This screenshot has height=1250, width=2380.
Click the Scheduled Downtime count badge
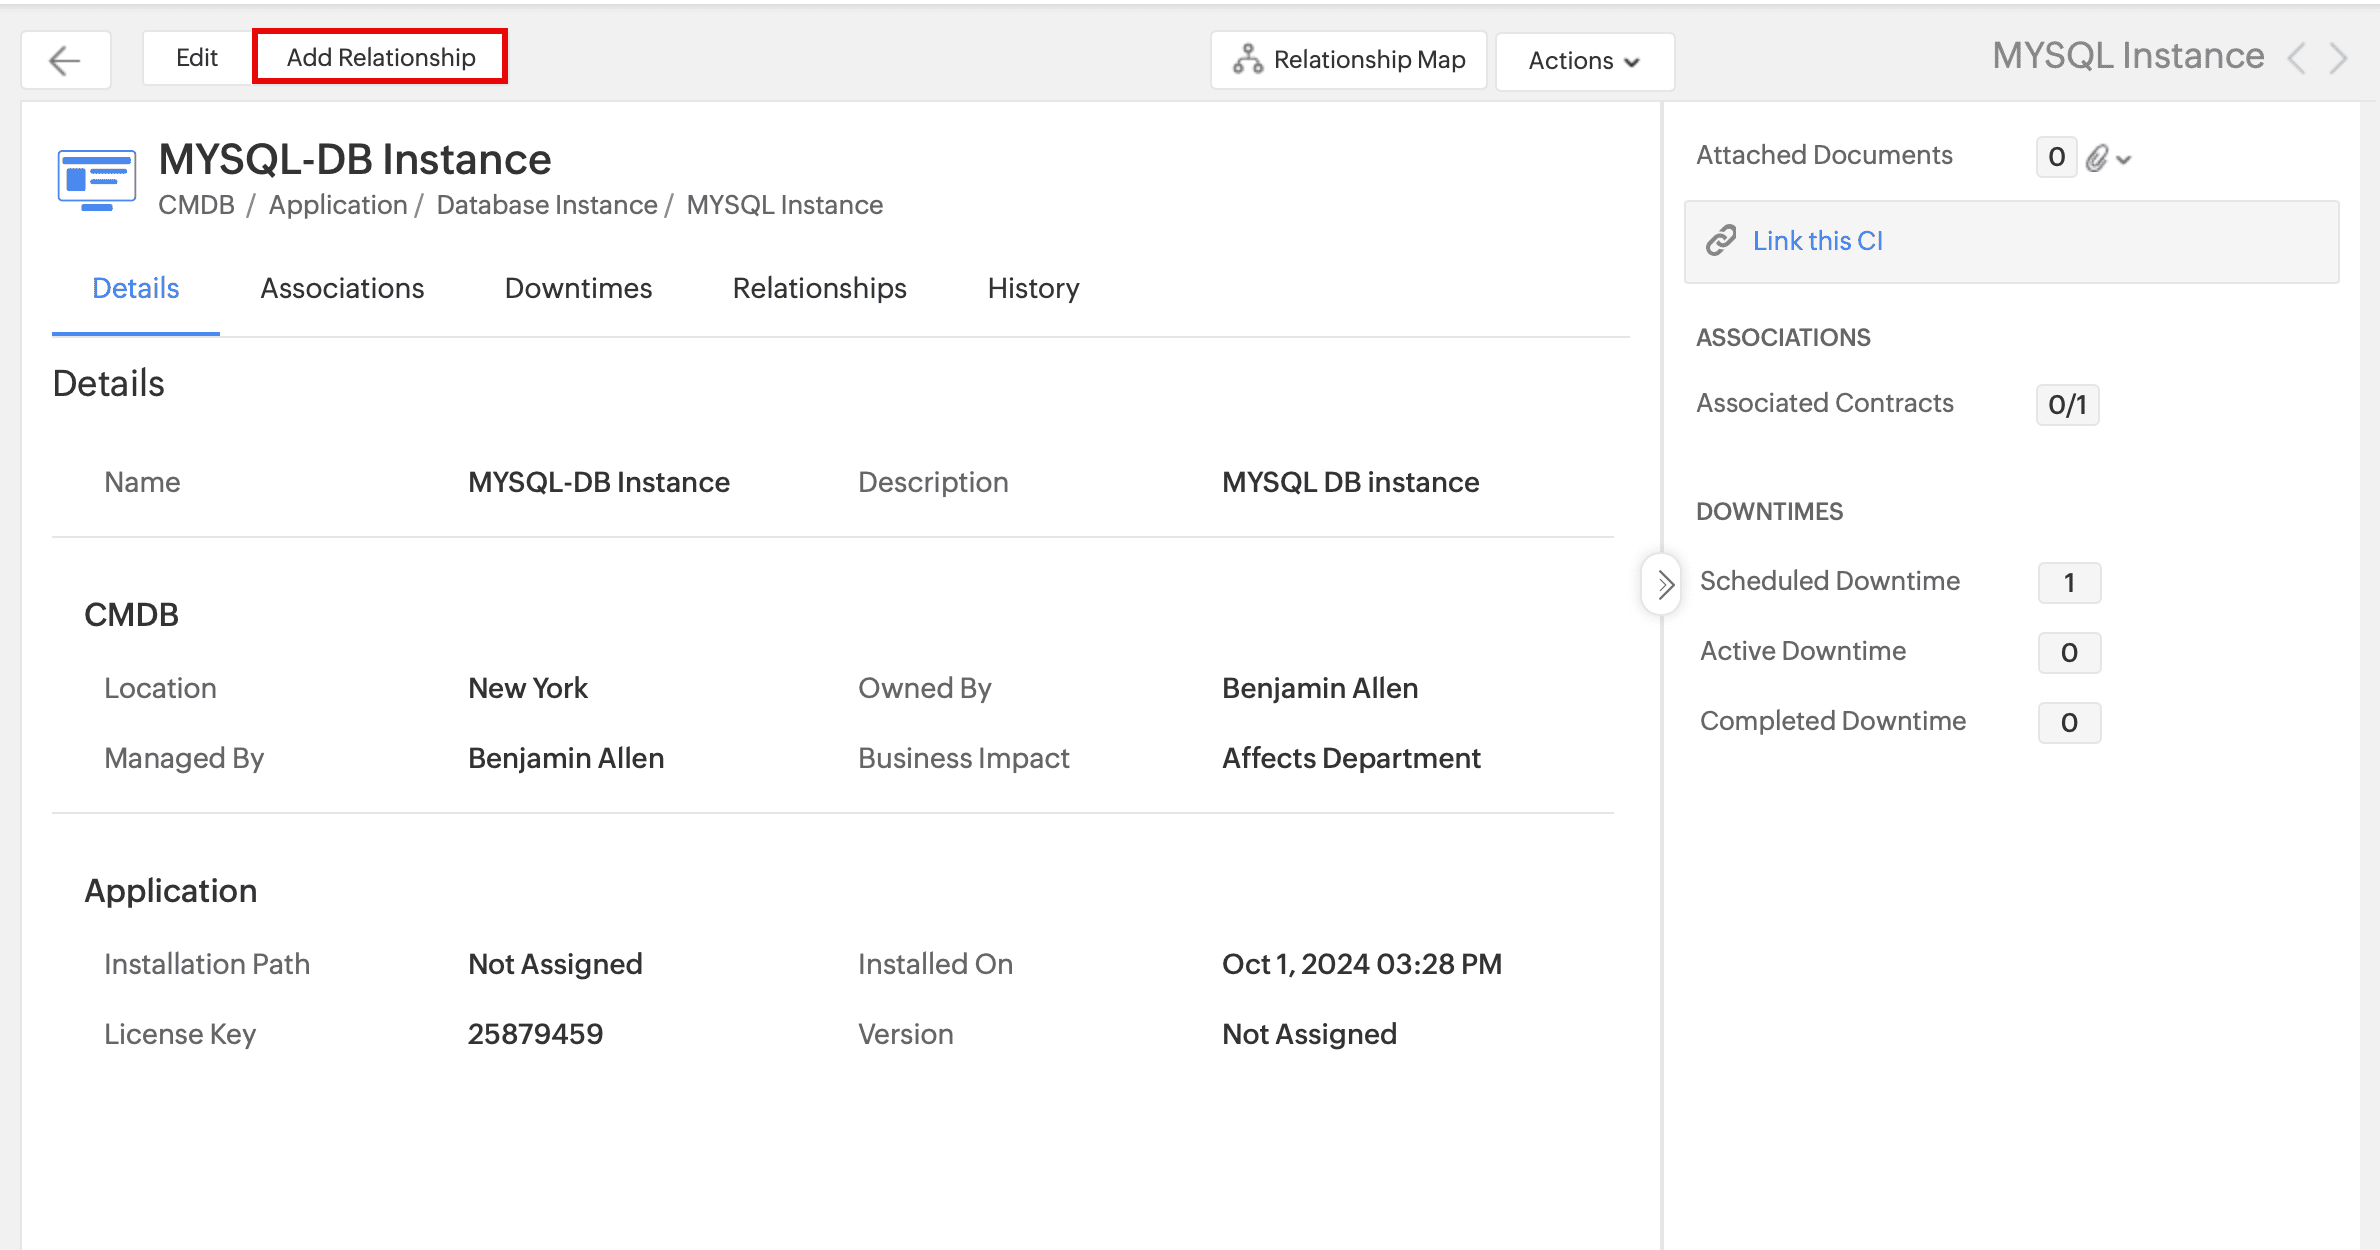click(x=2069, y=583)
